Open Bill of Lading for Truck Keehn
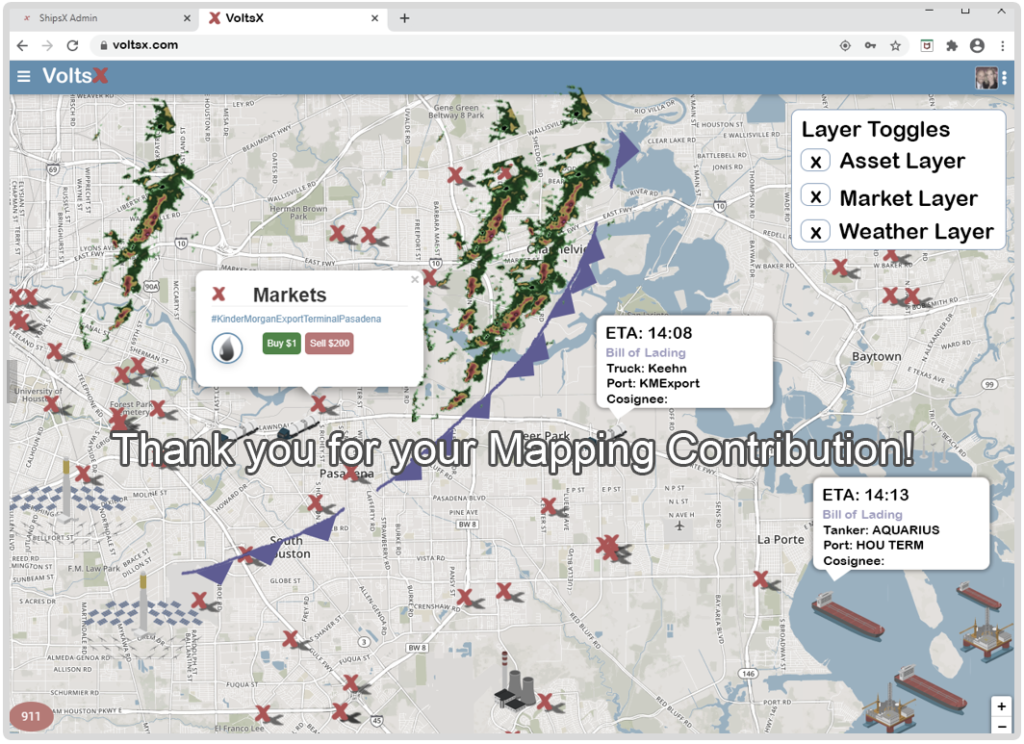 click(645, 353)
